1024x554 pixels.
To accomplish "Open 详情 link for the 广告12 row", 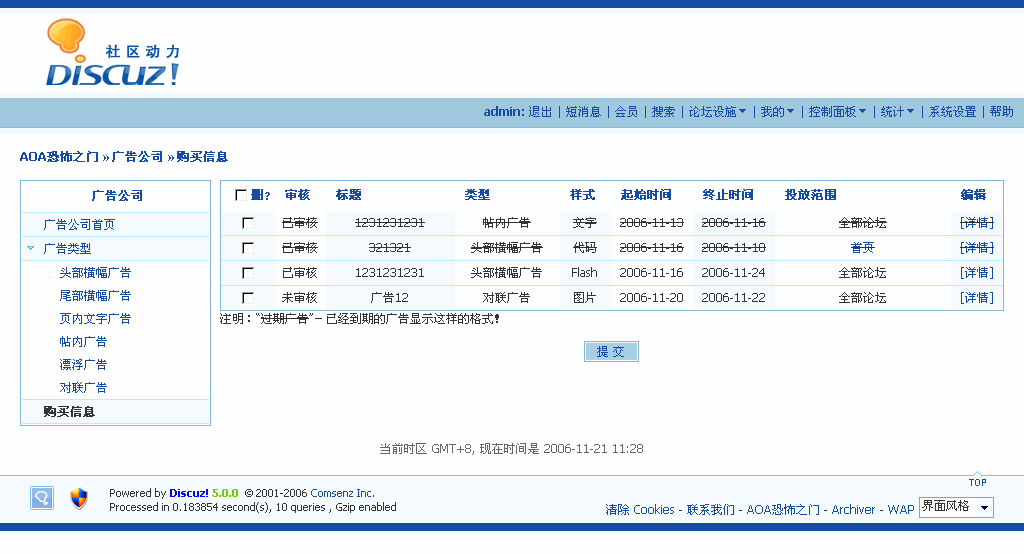I will (x=976, y=298).
